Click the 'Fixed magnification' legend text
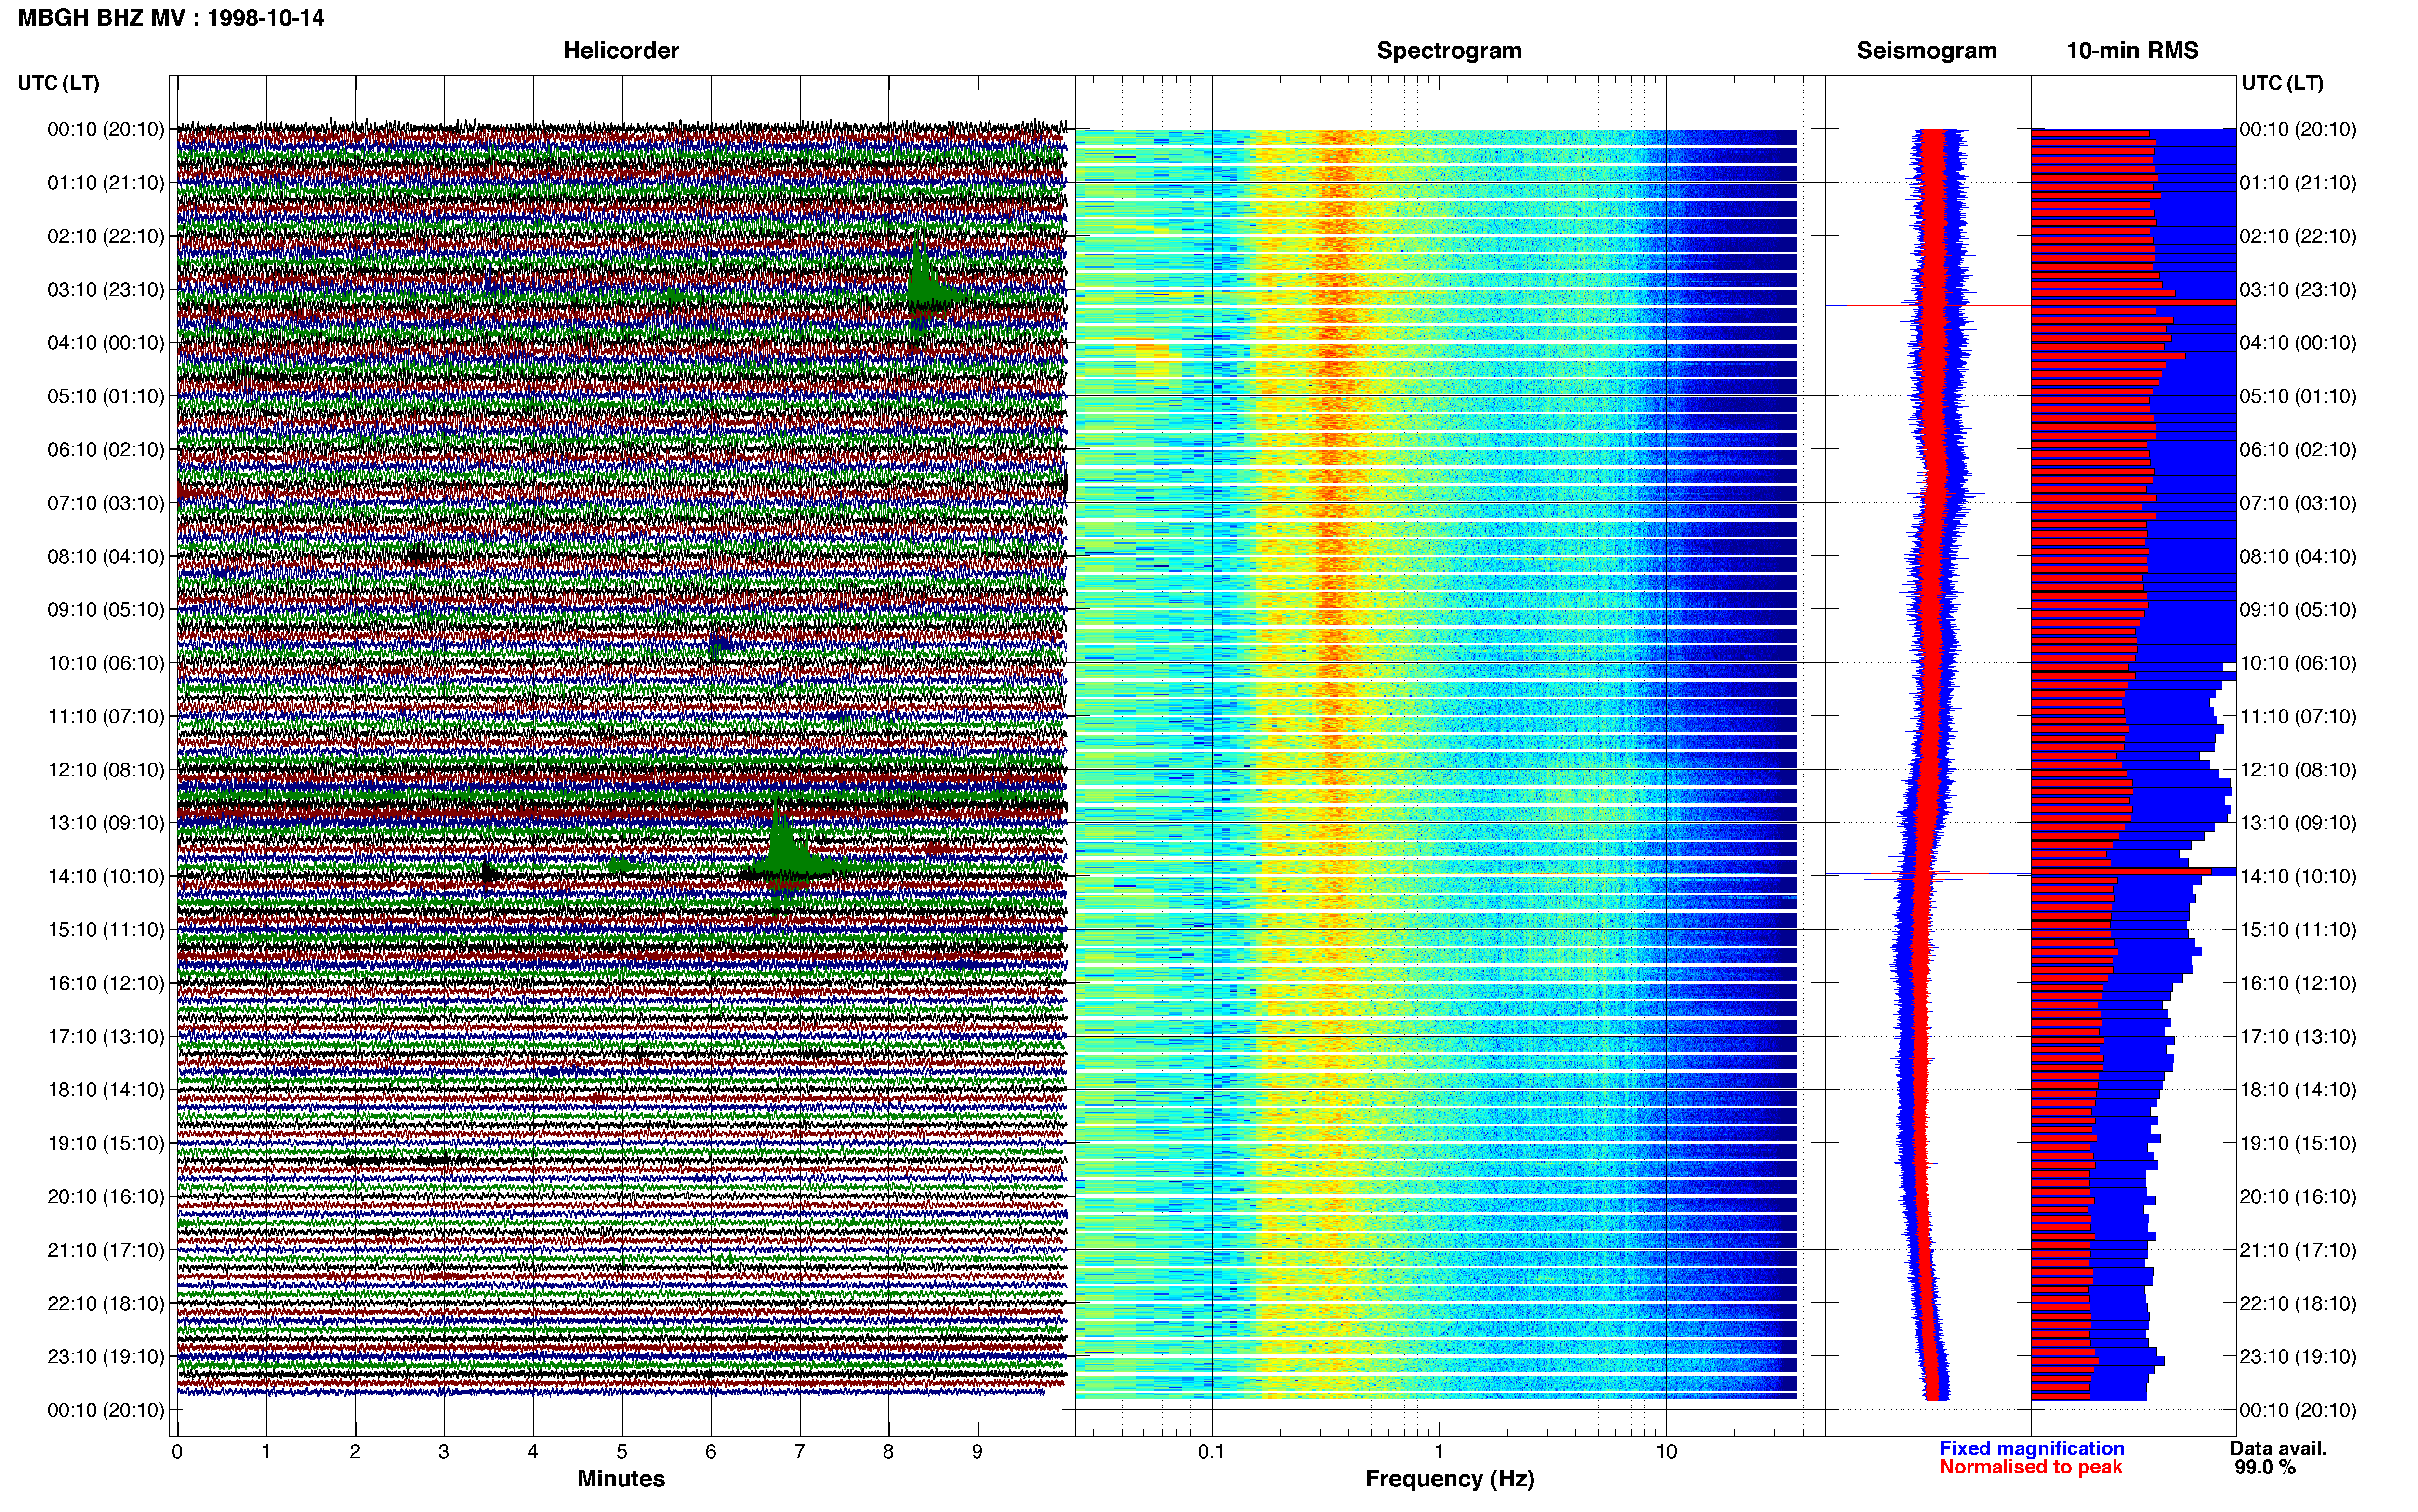This screenshot has height=1512, width=2418. (2031, 1448)
